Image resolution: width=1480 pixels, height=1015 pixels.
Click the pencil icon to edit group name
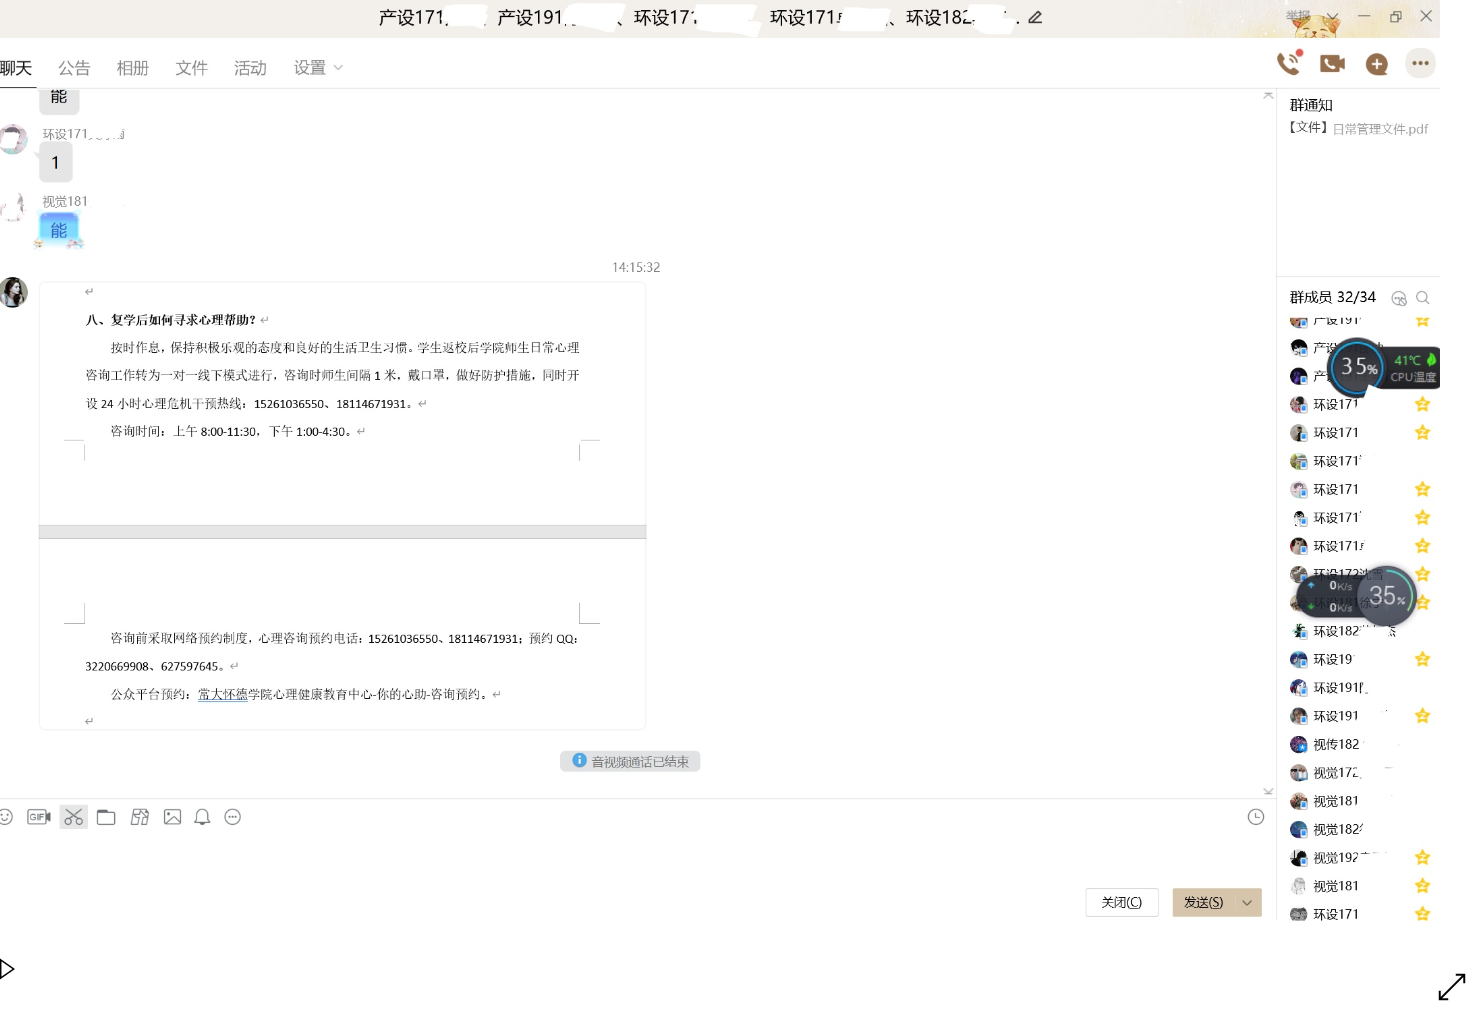click(1035, 17)
